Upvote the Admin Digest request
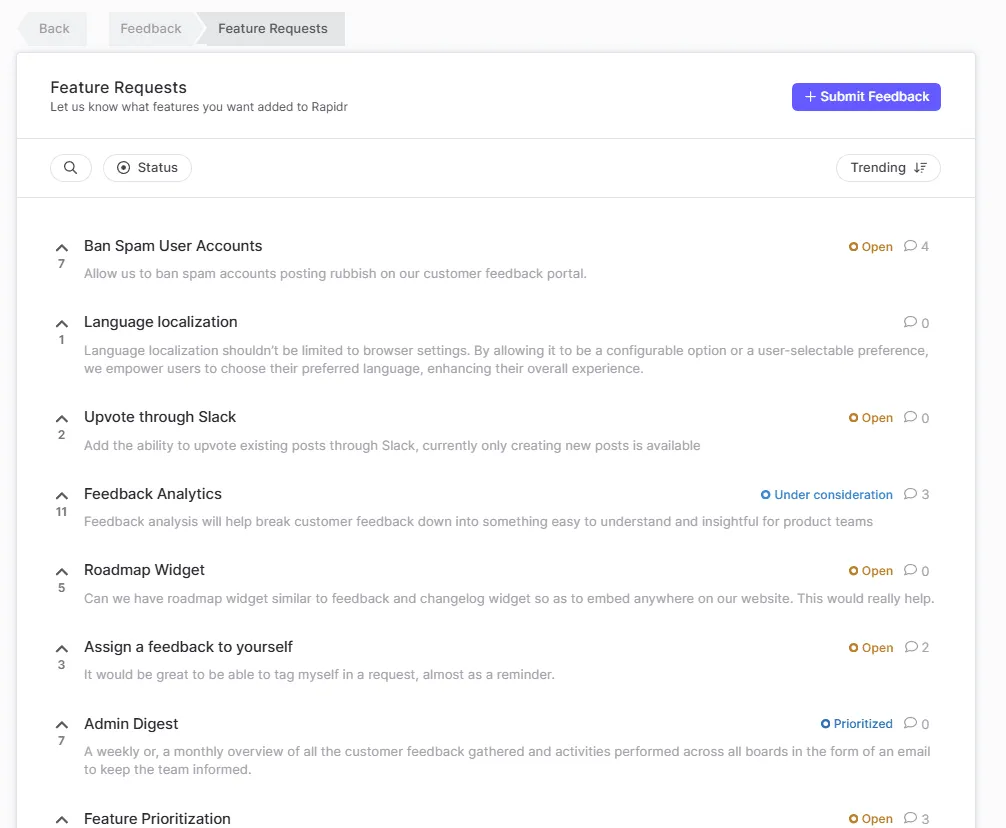The image size is (1006, 828). point(62,724)
